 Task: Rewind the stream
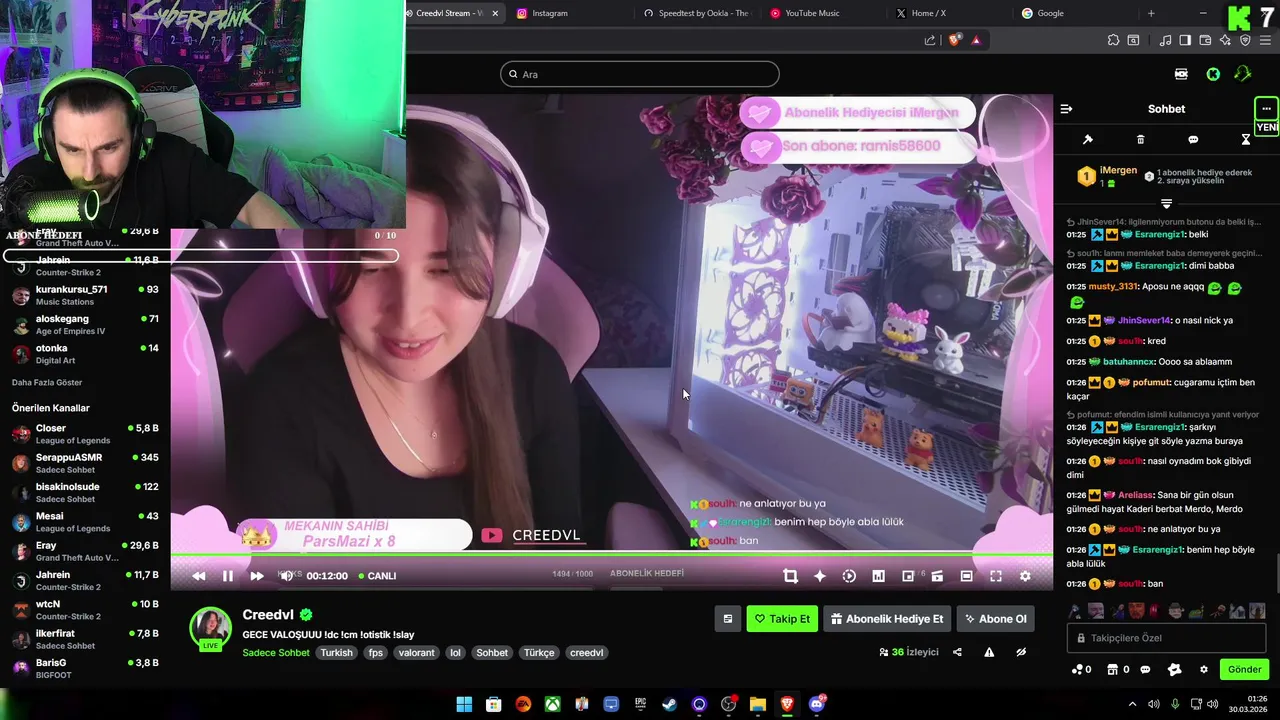199,576
